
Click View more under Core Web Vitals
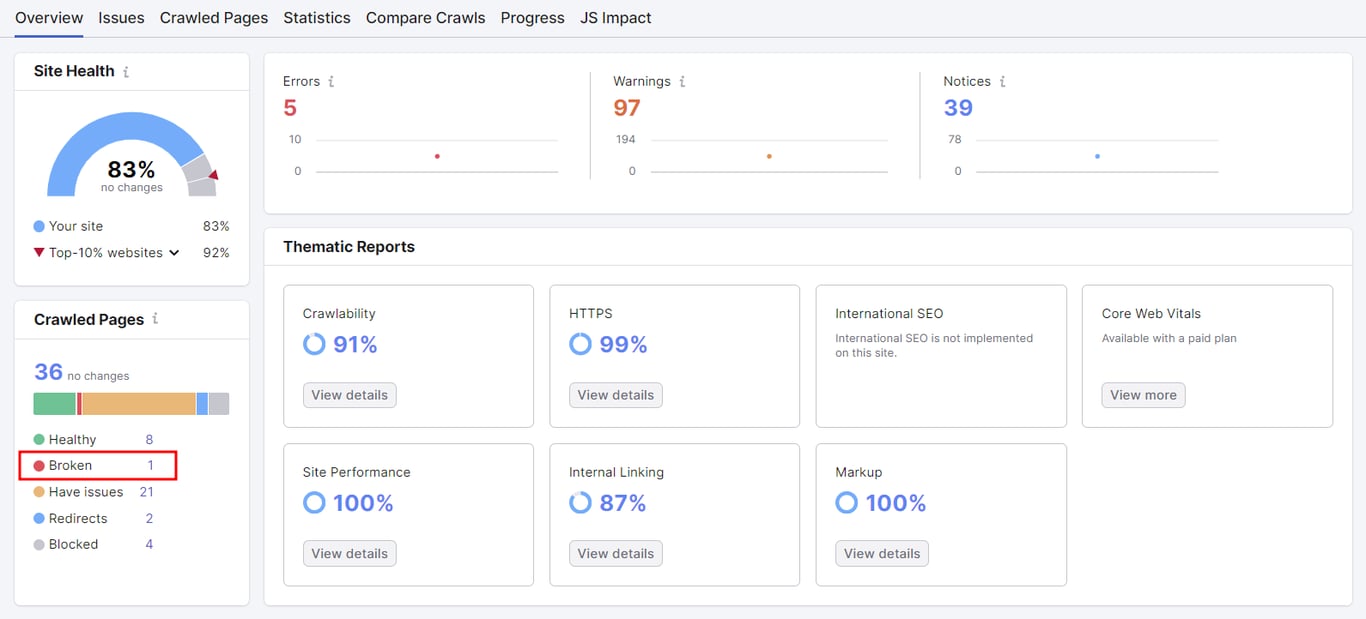1143,395
